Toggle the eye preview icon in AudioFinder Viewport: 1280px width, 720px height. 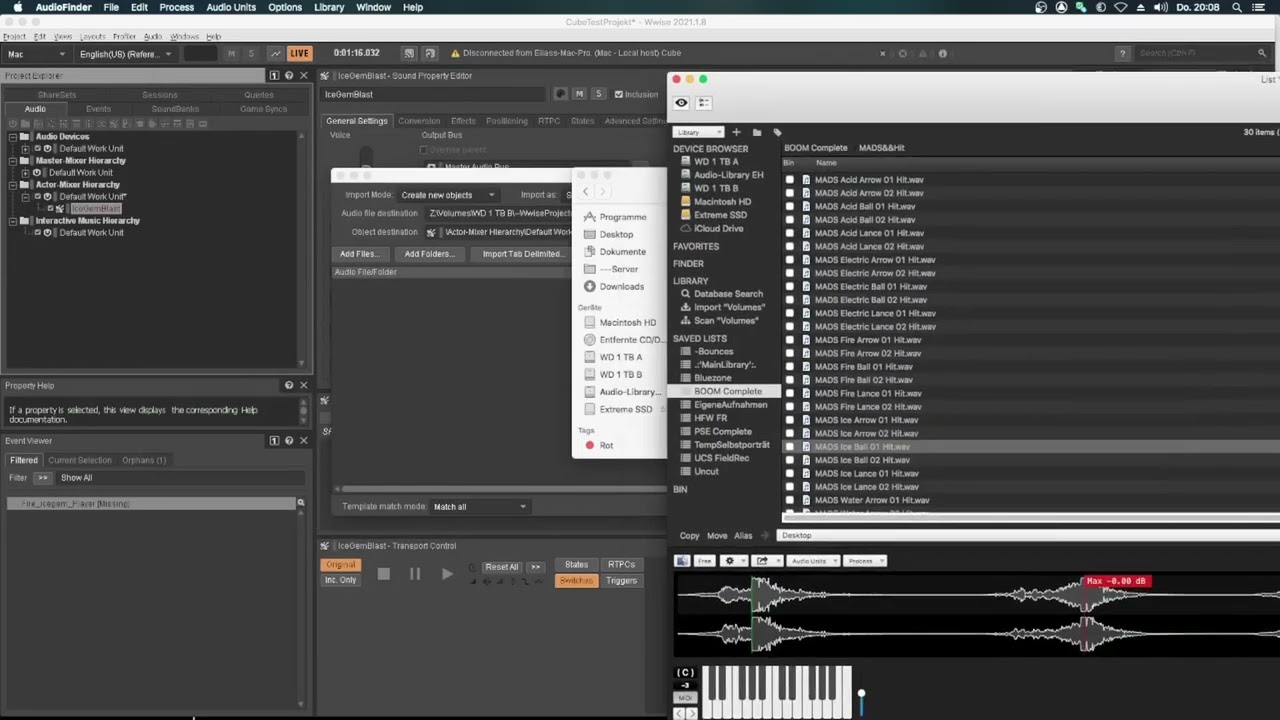[681, 103]
